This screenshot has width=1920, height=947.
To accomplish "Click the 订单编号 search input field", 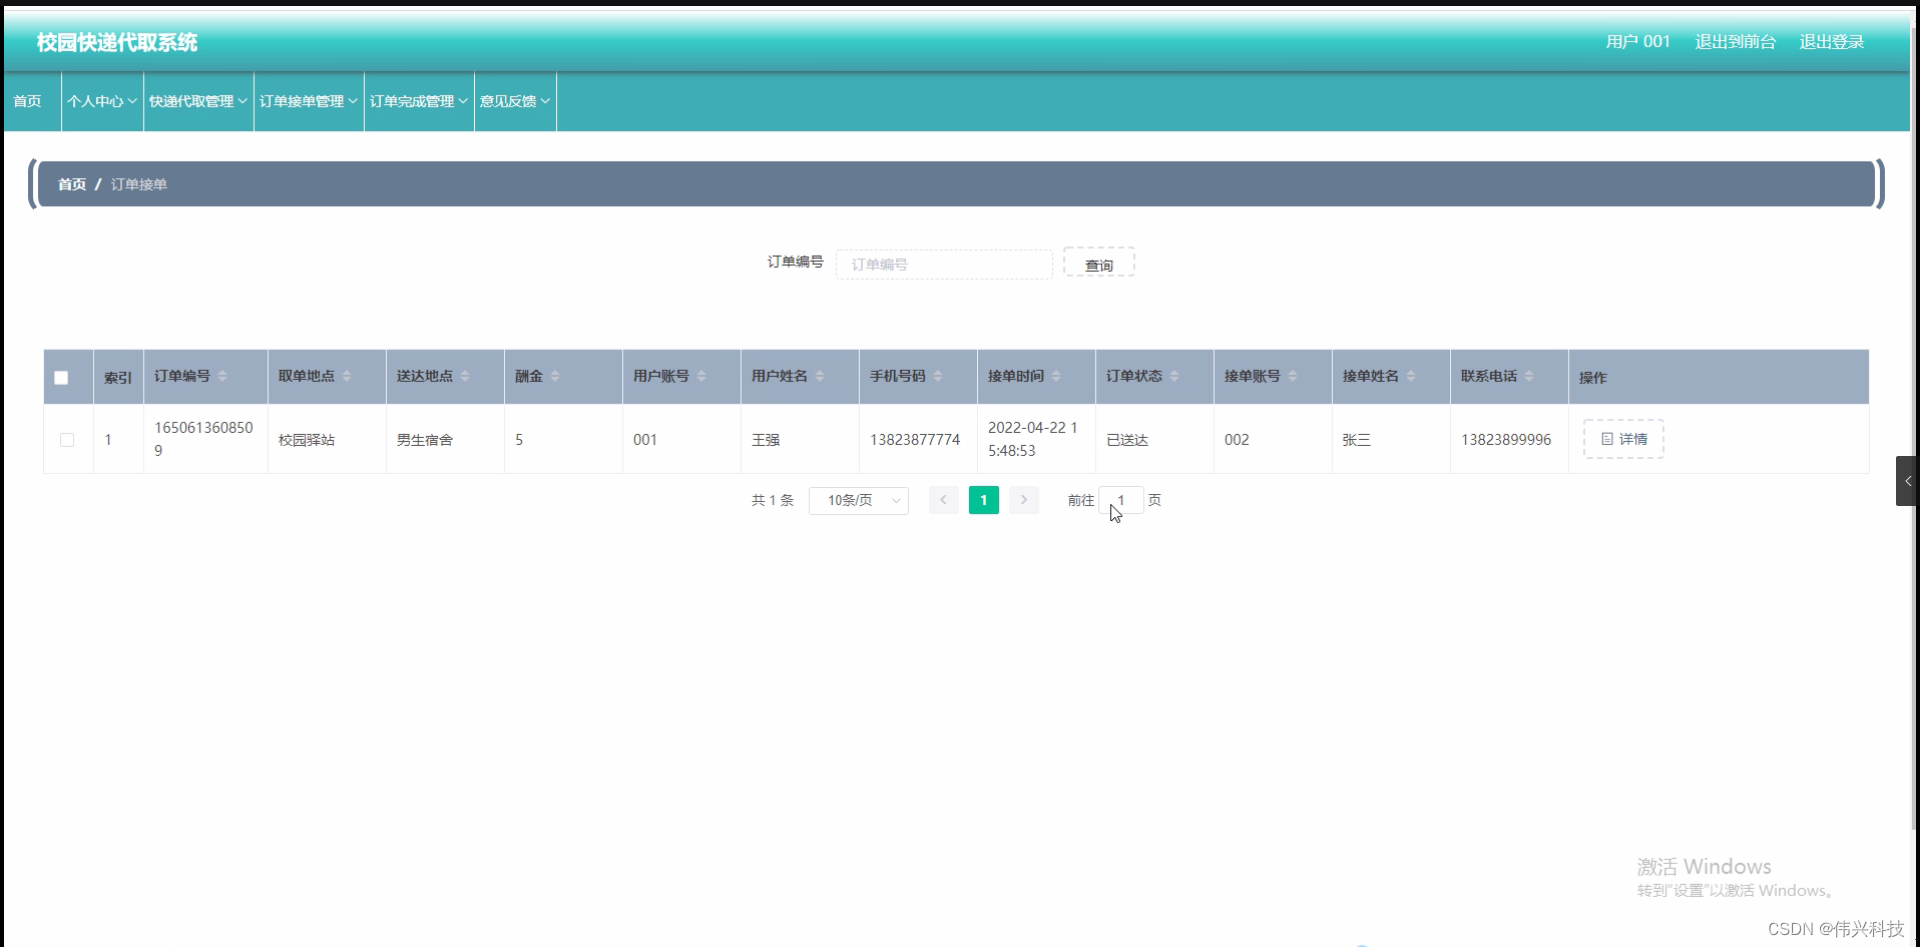I will pyautogui.click(x=943, y=263).
